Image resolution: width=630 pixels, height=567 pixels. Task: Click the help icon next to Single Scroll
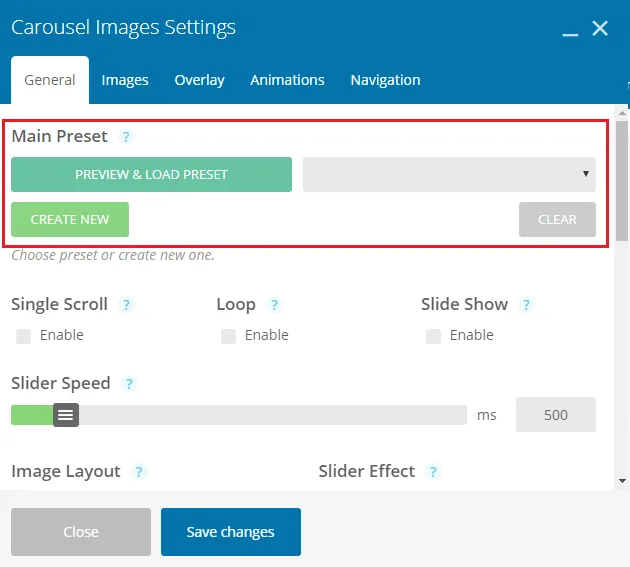click(x=126, y=305)
